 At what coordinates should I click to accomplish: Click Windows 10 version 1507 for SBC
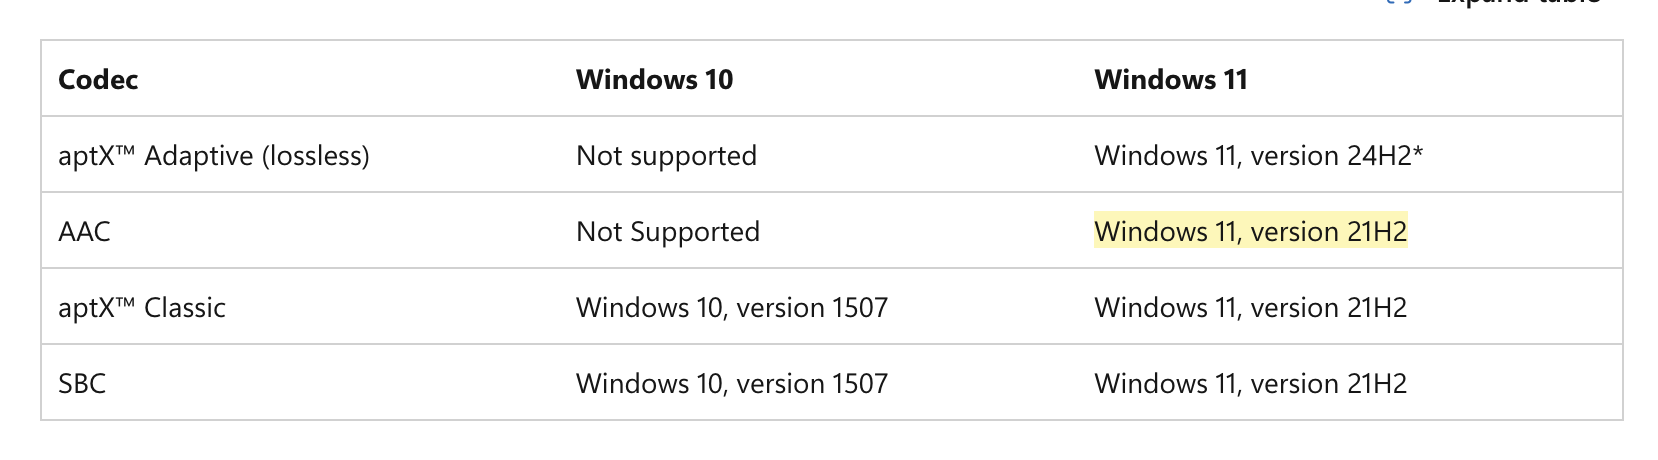732,384
